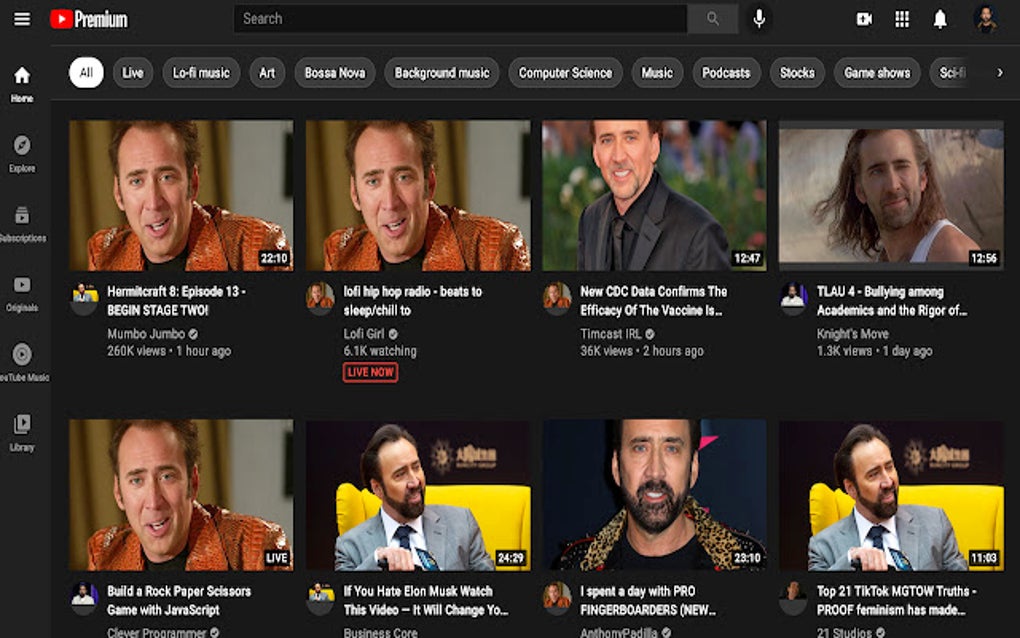The width and height of the screenshot is (1020, 638).
Task: Start voice search with microphone icon
Action: [x=758, y=19]
